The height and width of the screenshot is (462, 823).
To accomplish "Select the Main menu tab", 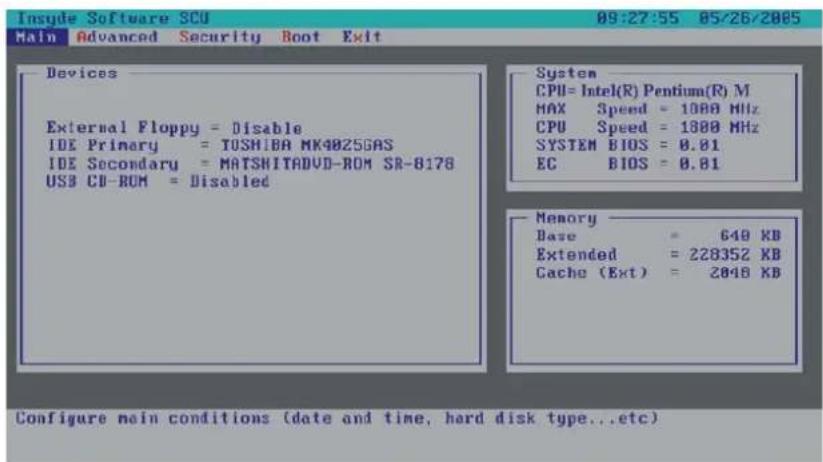I will click(x=37, y=37).
